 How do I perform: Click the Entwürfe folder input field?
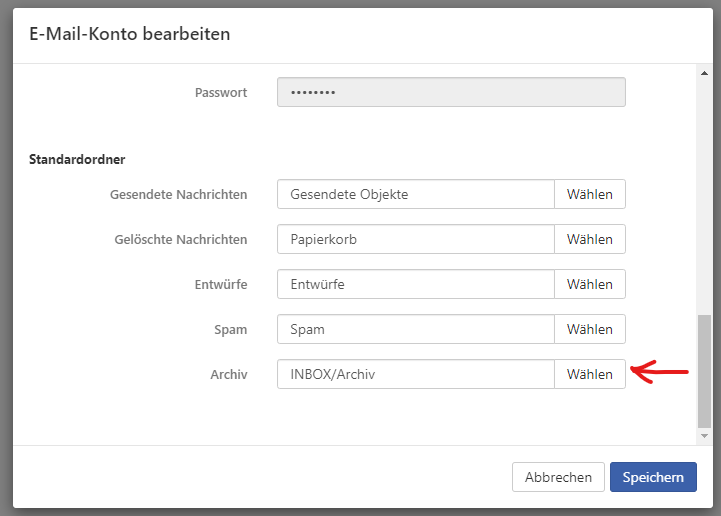click(x=415, y=284)
